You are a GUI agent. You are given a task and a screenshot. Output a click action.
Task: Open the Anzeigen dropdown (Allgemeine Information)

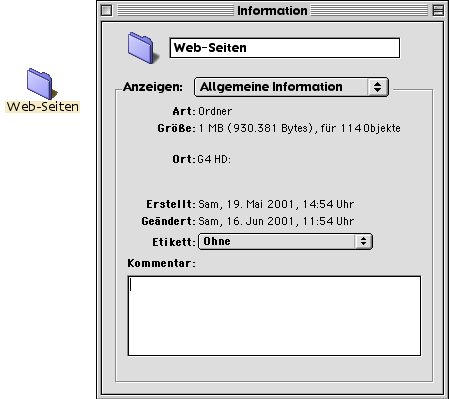291,87
